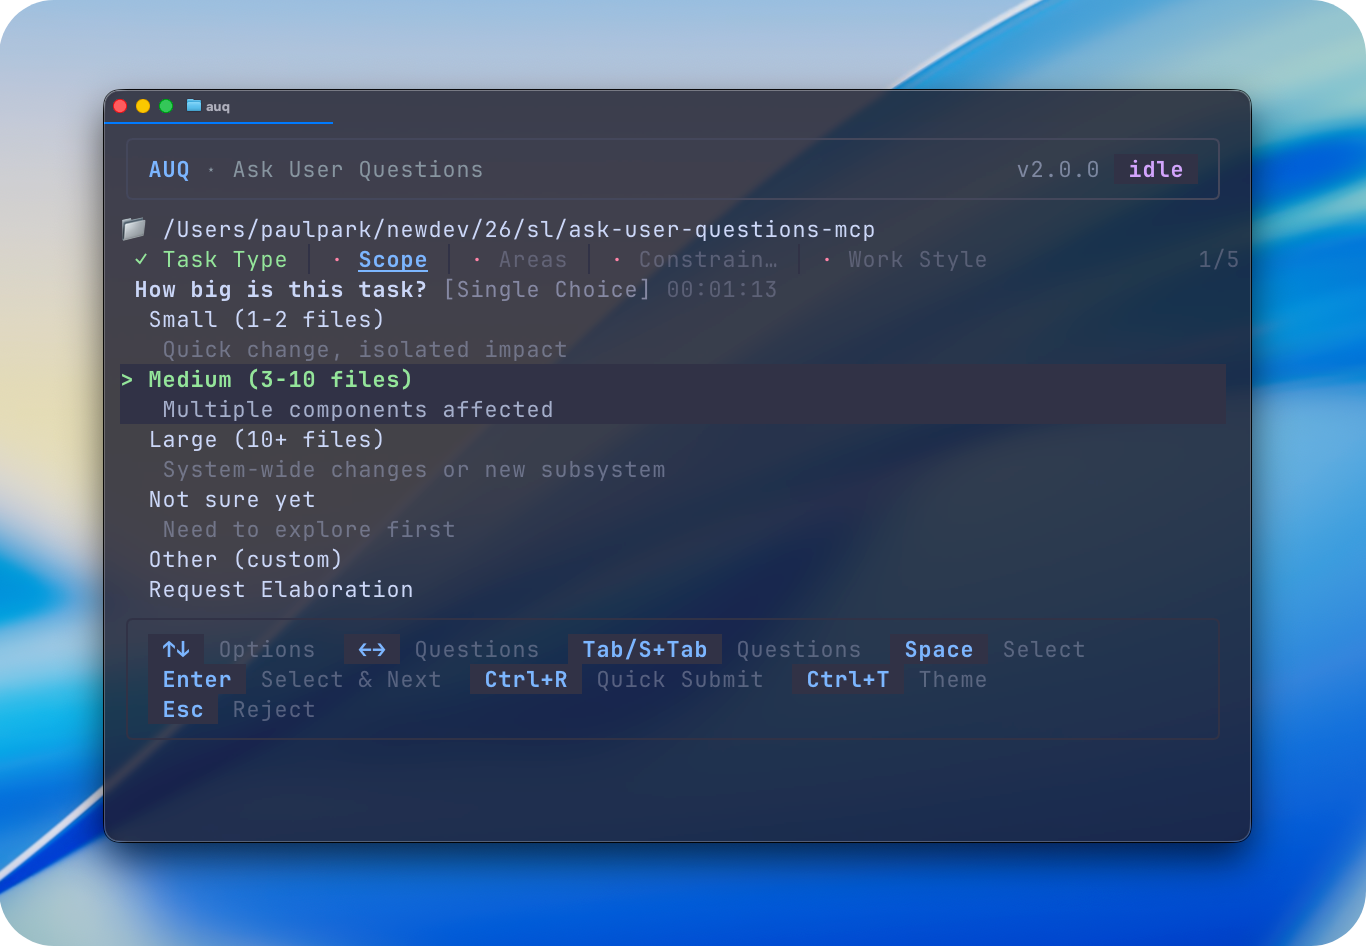Click the Esc Reject key hint
The image size is (1367, 946).
pos(183,710)
